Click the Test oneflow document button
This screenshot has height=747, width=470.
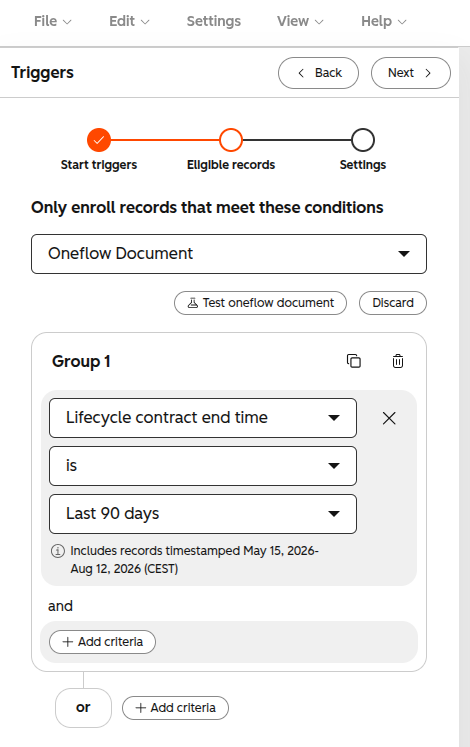(260, 303)
